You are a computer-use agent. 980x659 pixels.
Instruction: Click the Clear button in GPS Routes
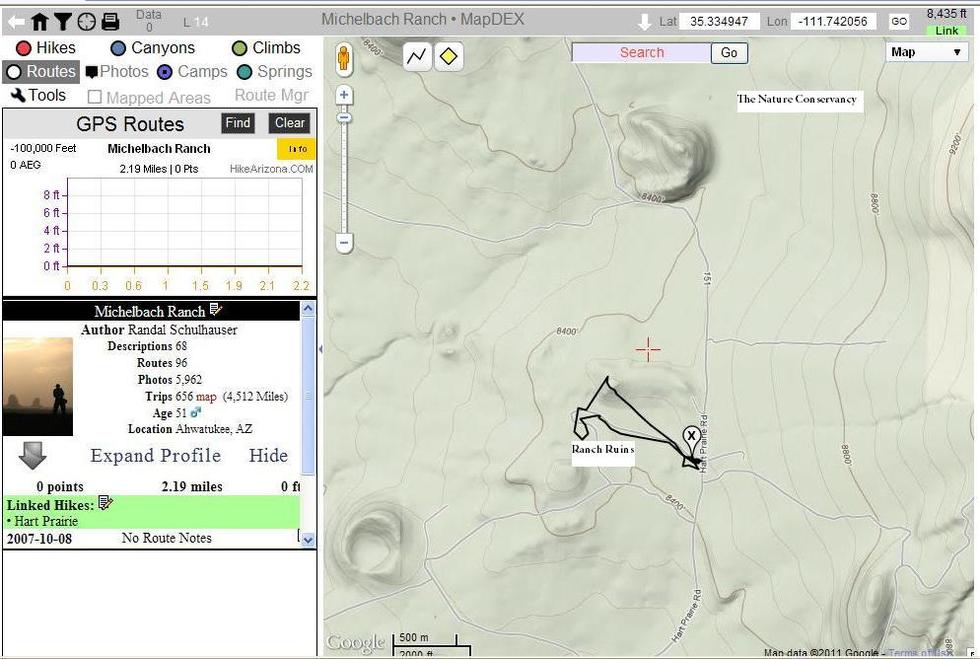coord(289,123)
